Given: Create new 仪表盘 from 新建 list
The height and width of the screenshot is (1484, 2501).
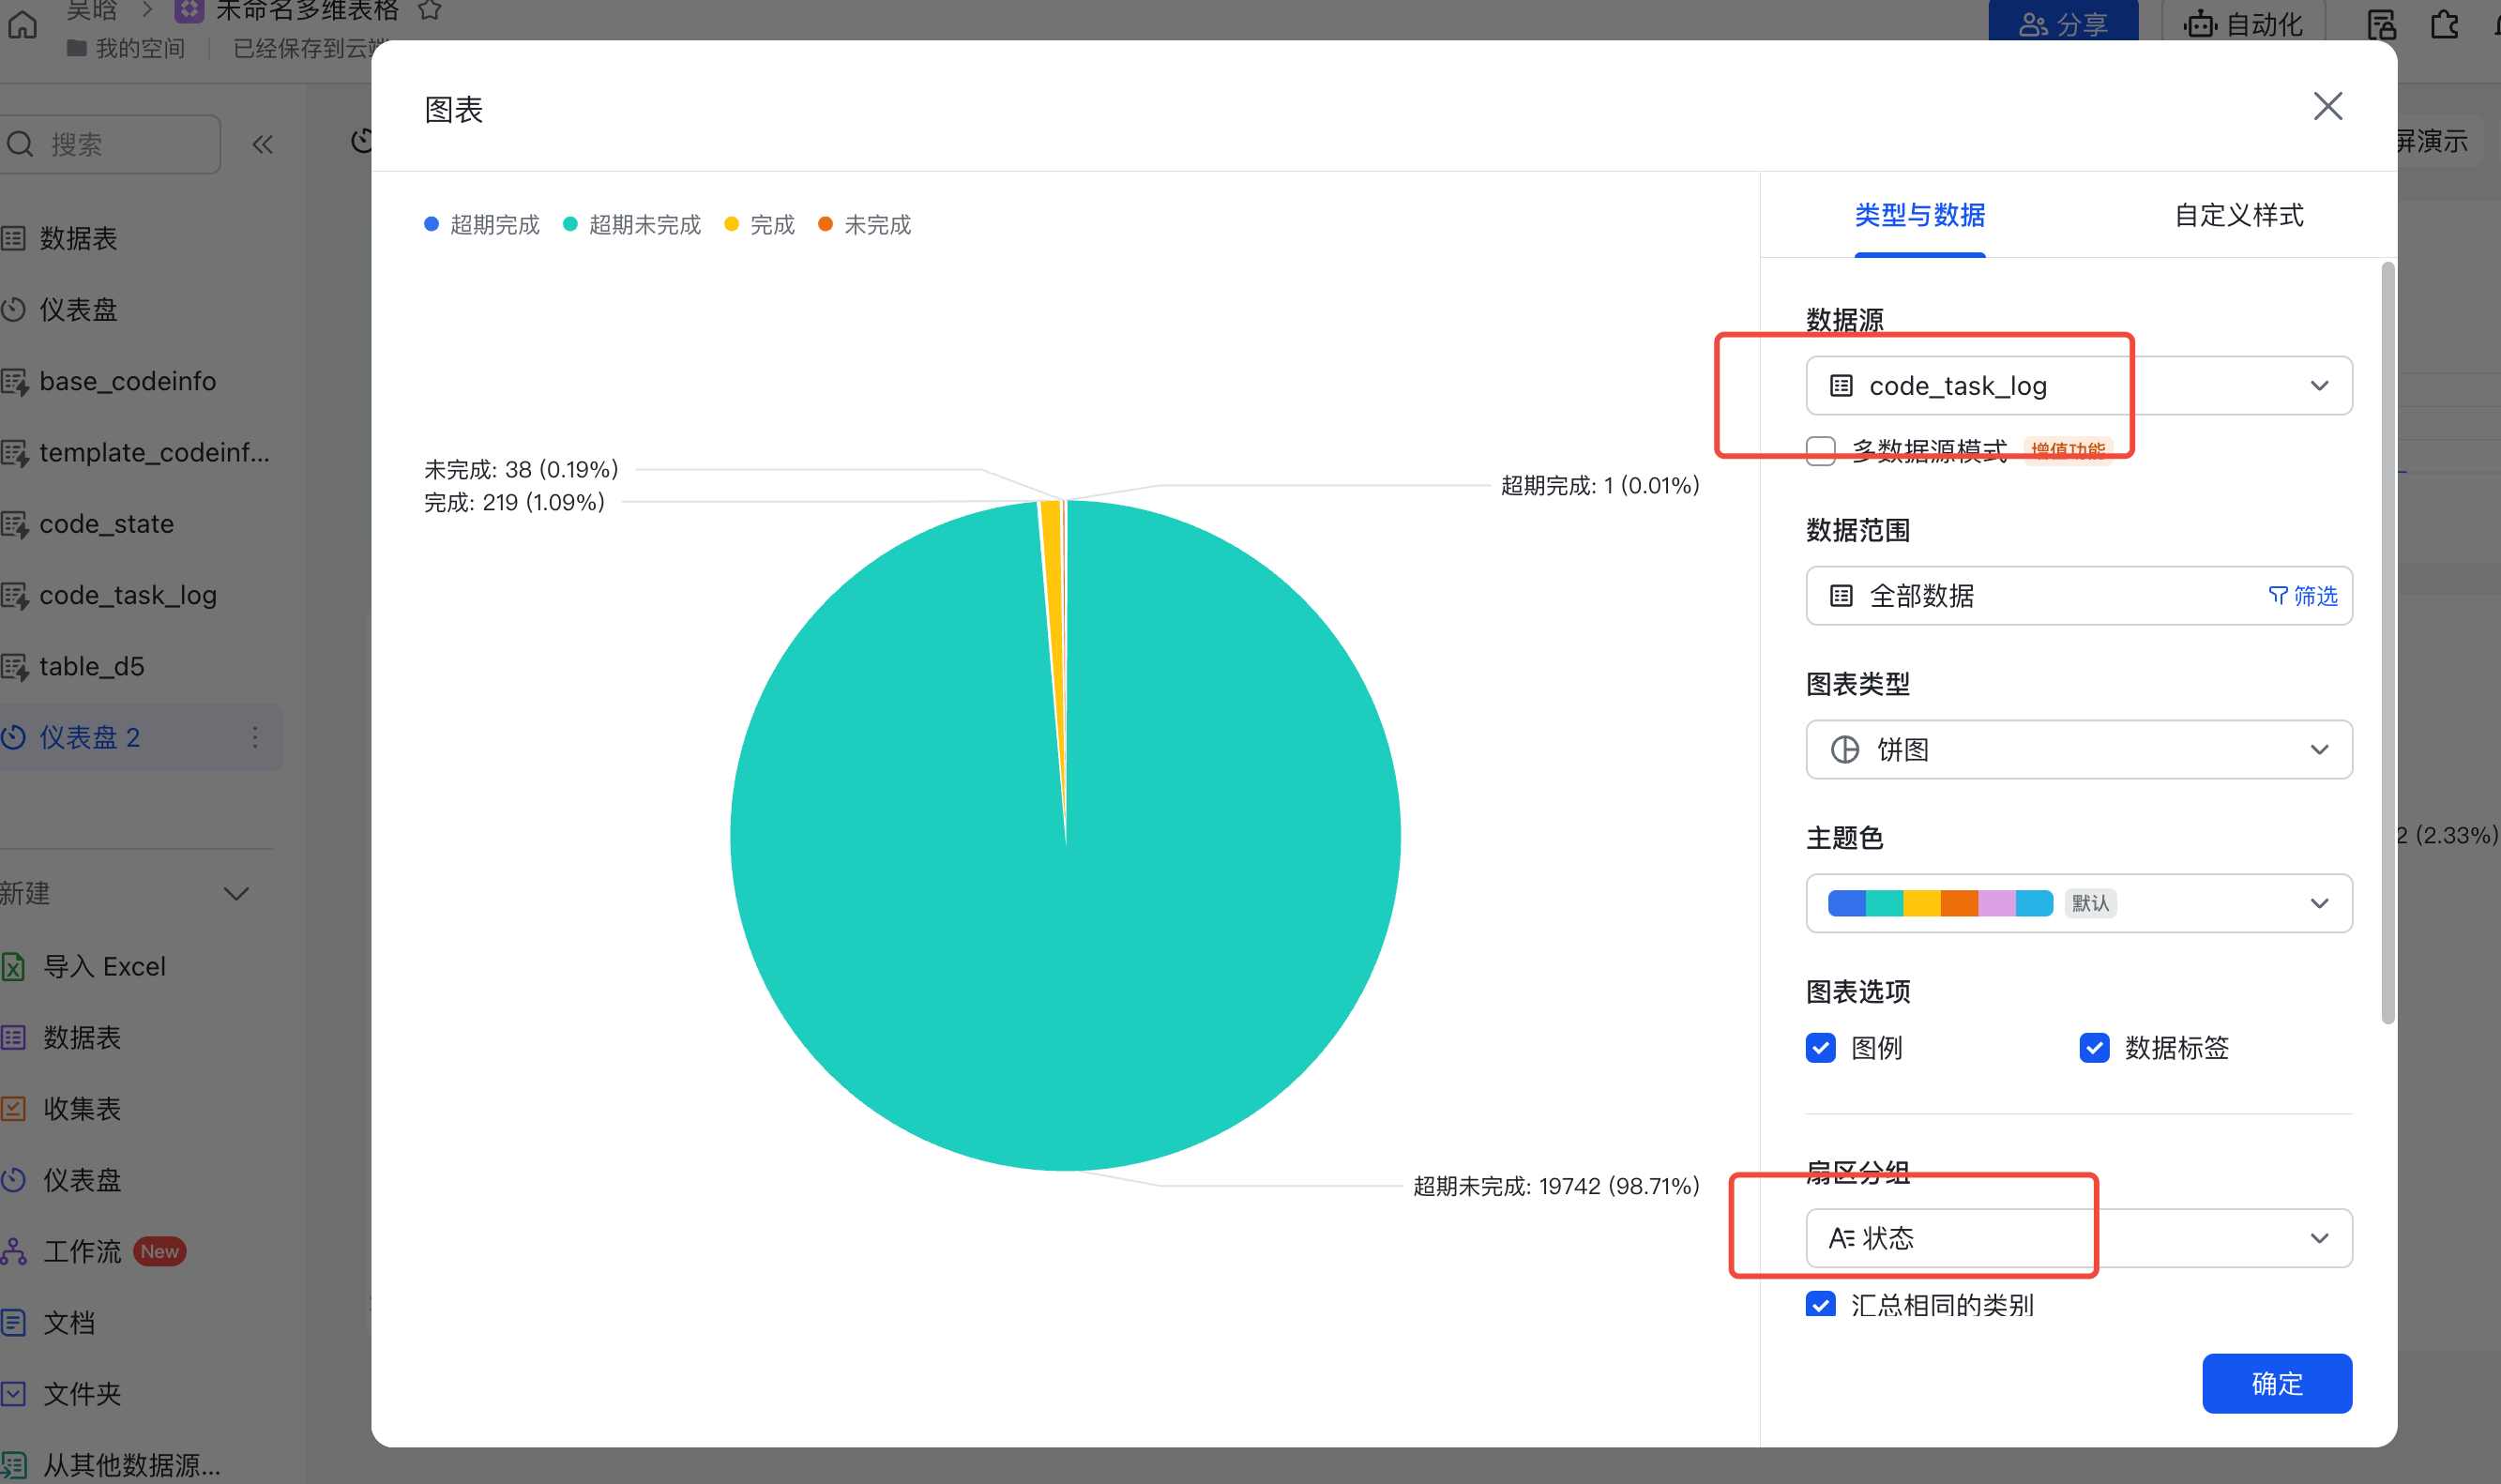Looking at the screenshot, I should pos(81,1180).
